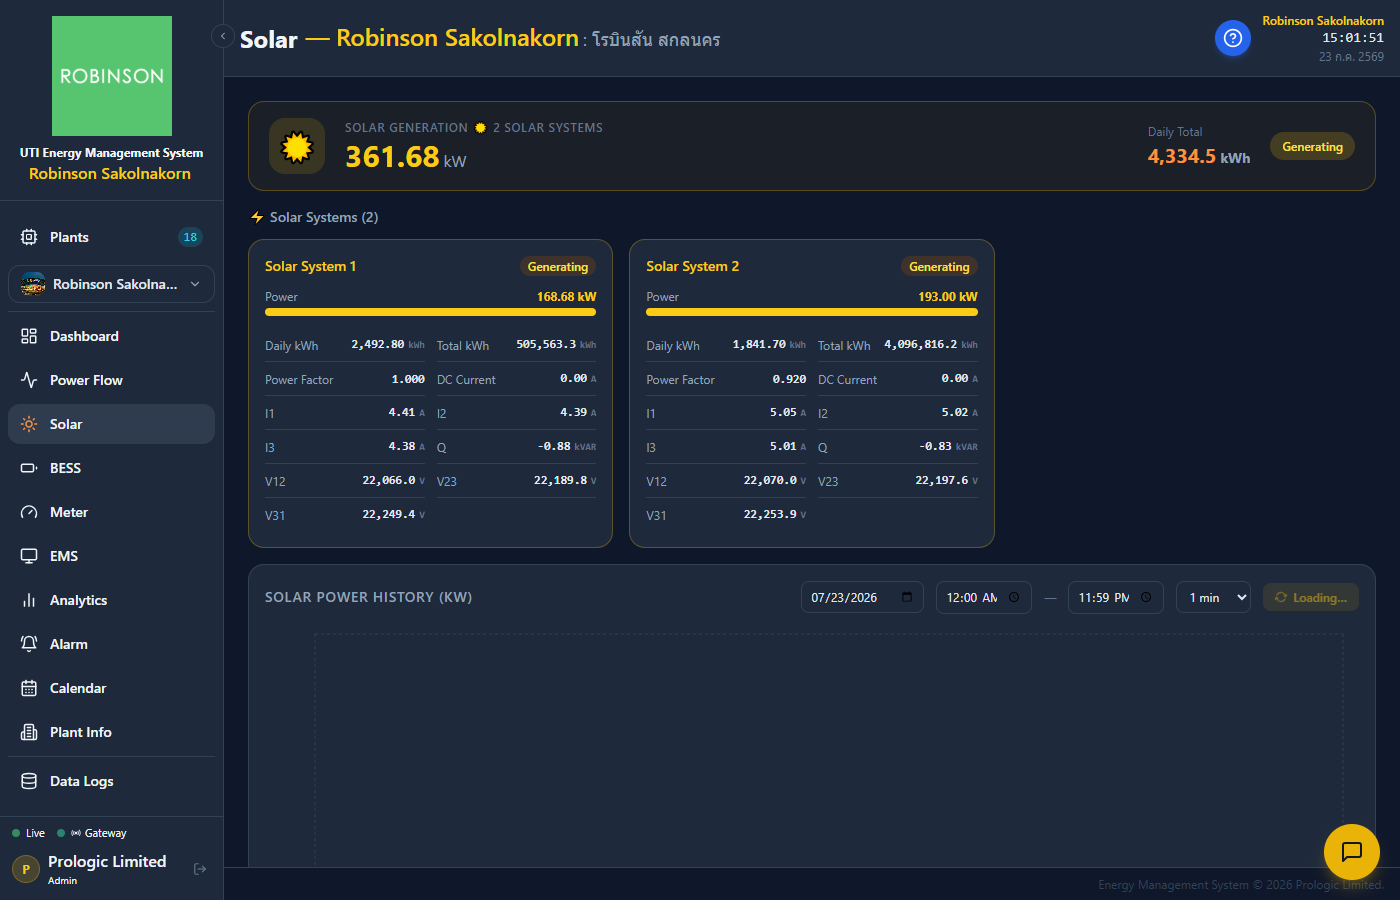Click Solar System 2 Generating badge
This screenshot has width=1400, height=900.
coord(939,267)
